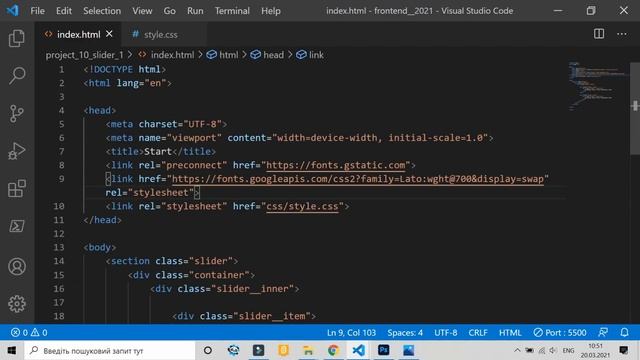
Task: Follow the fonts.gstatic.com link
Action: point(336,165)
